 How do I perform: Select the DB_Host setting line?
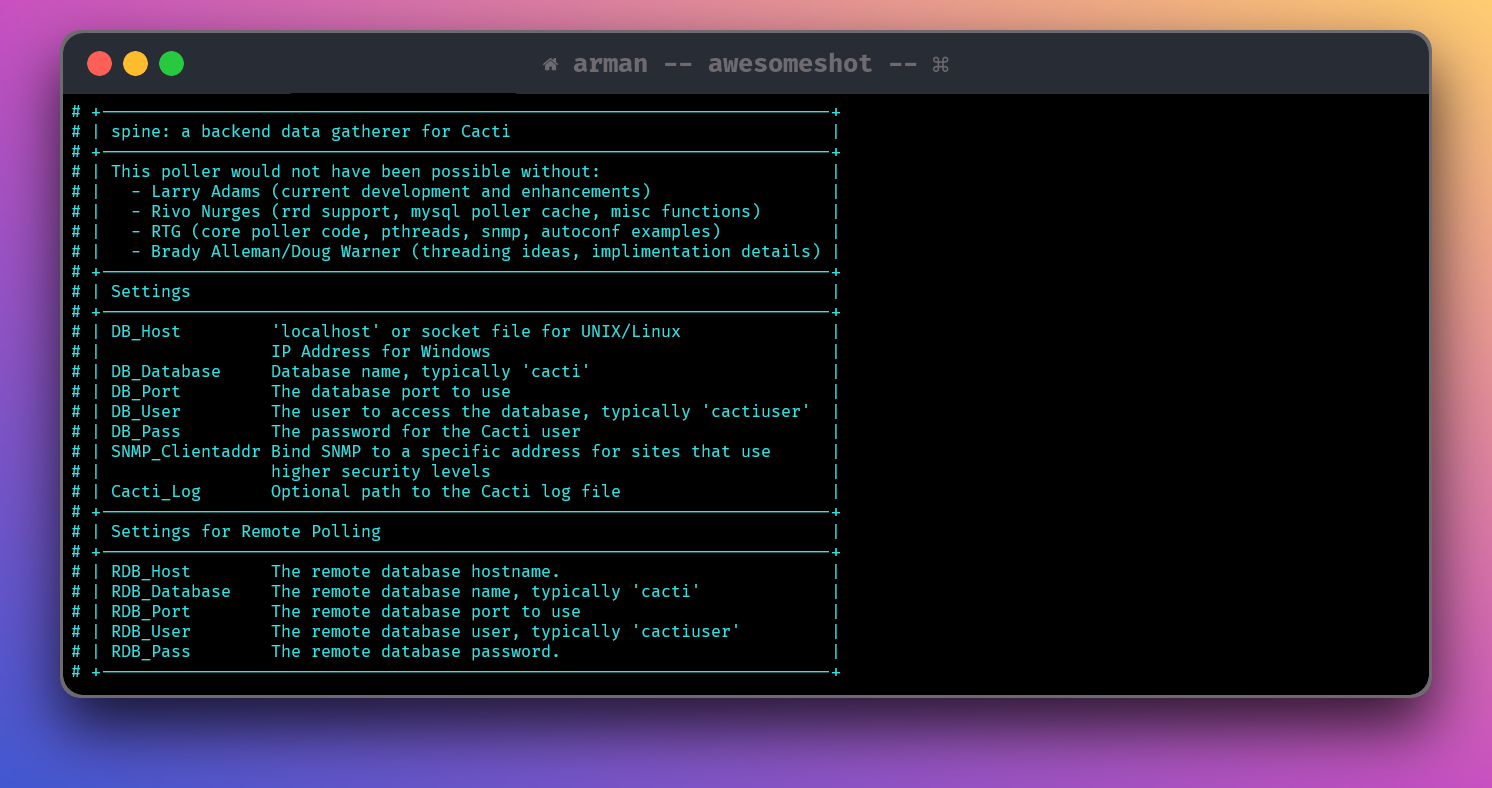click(145, 331)
